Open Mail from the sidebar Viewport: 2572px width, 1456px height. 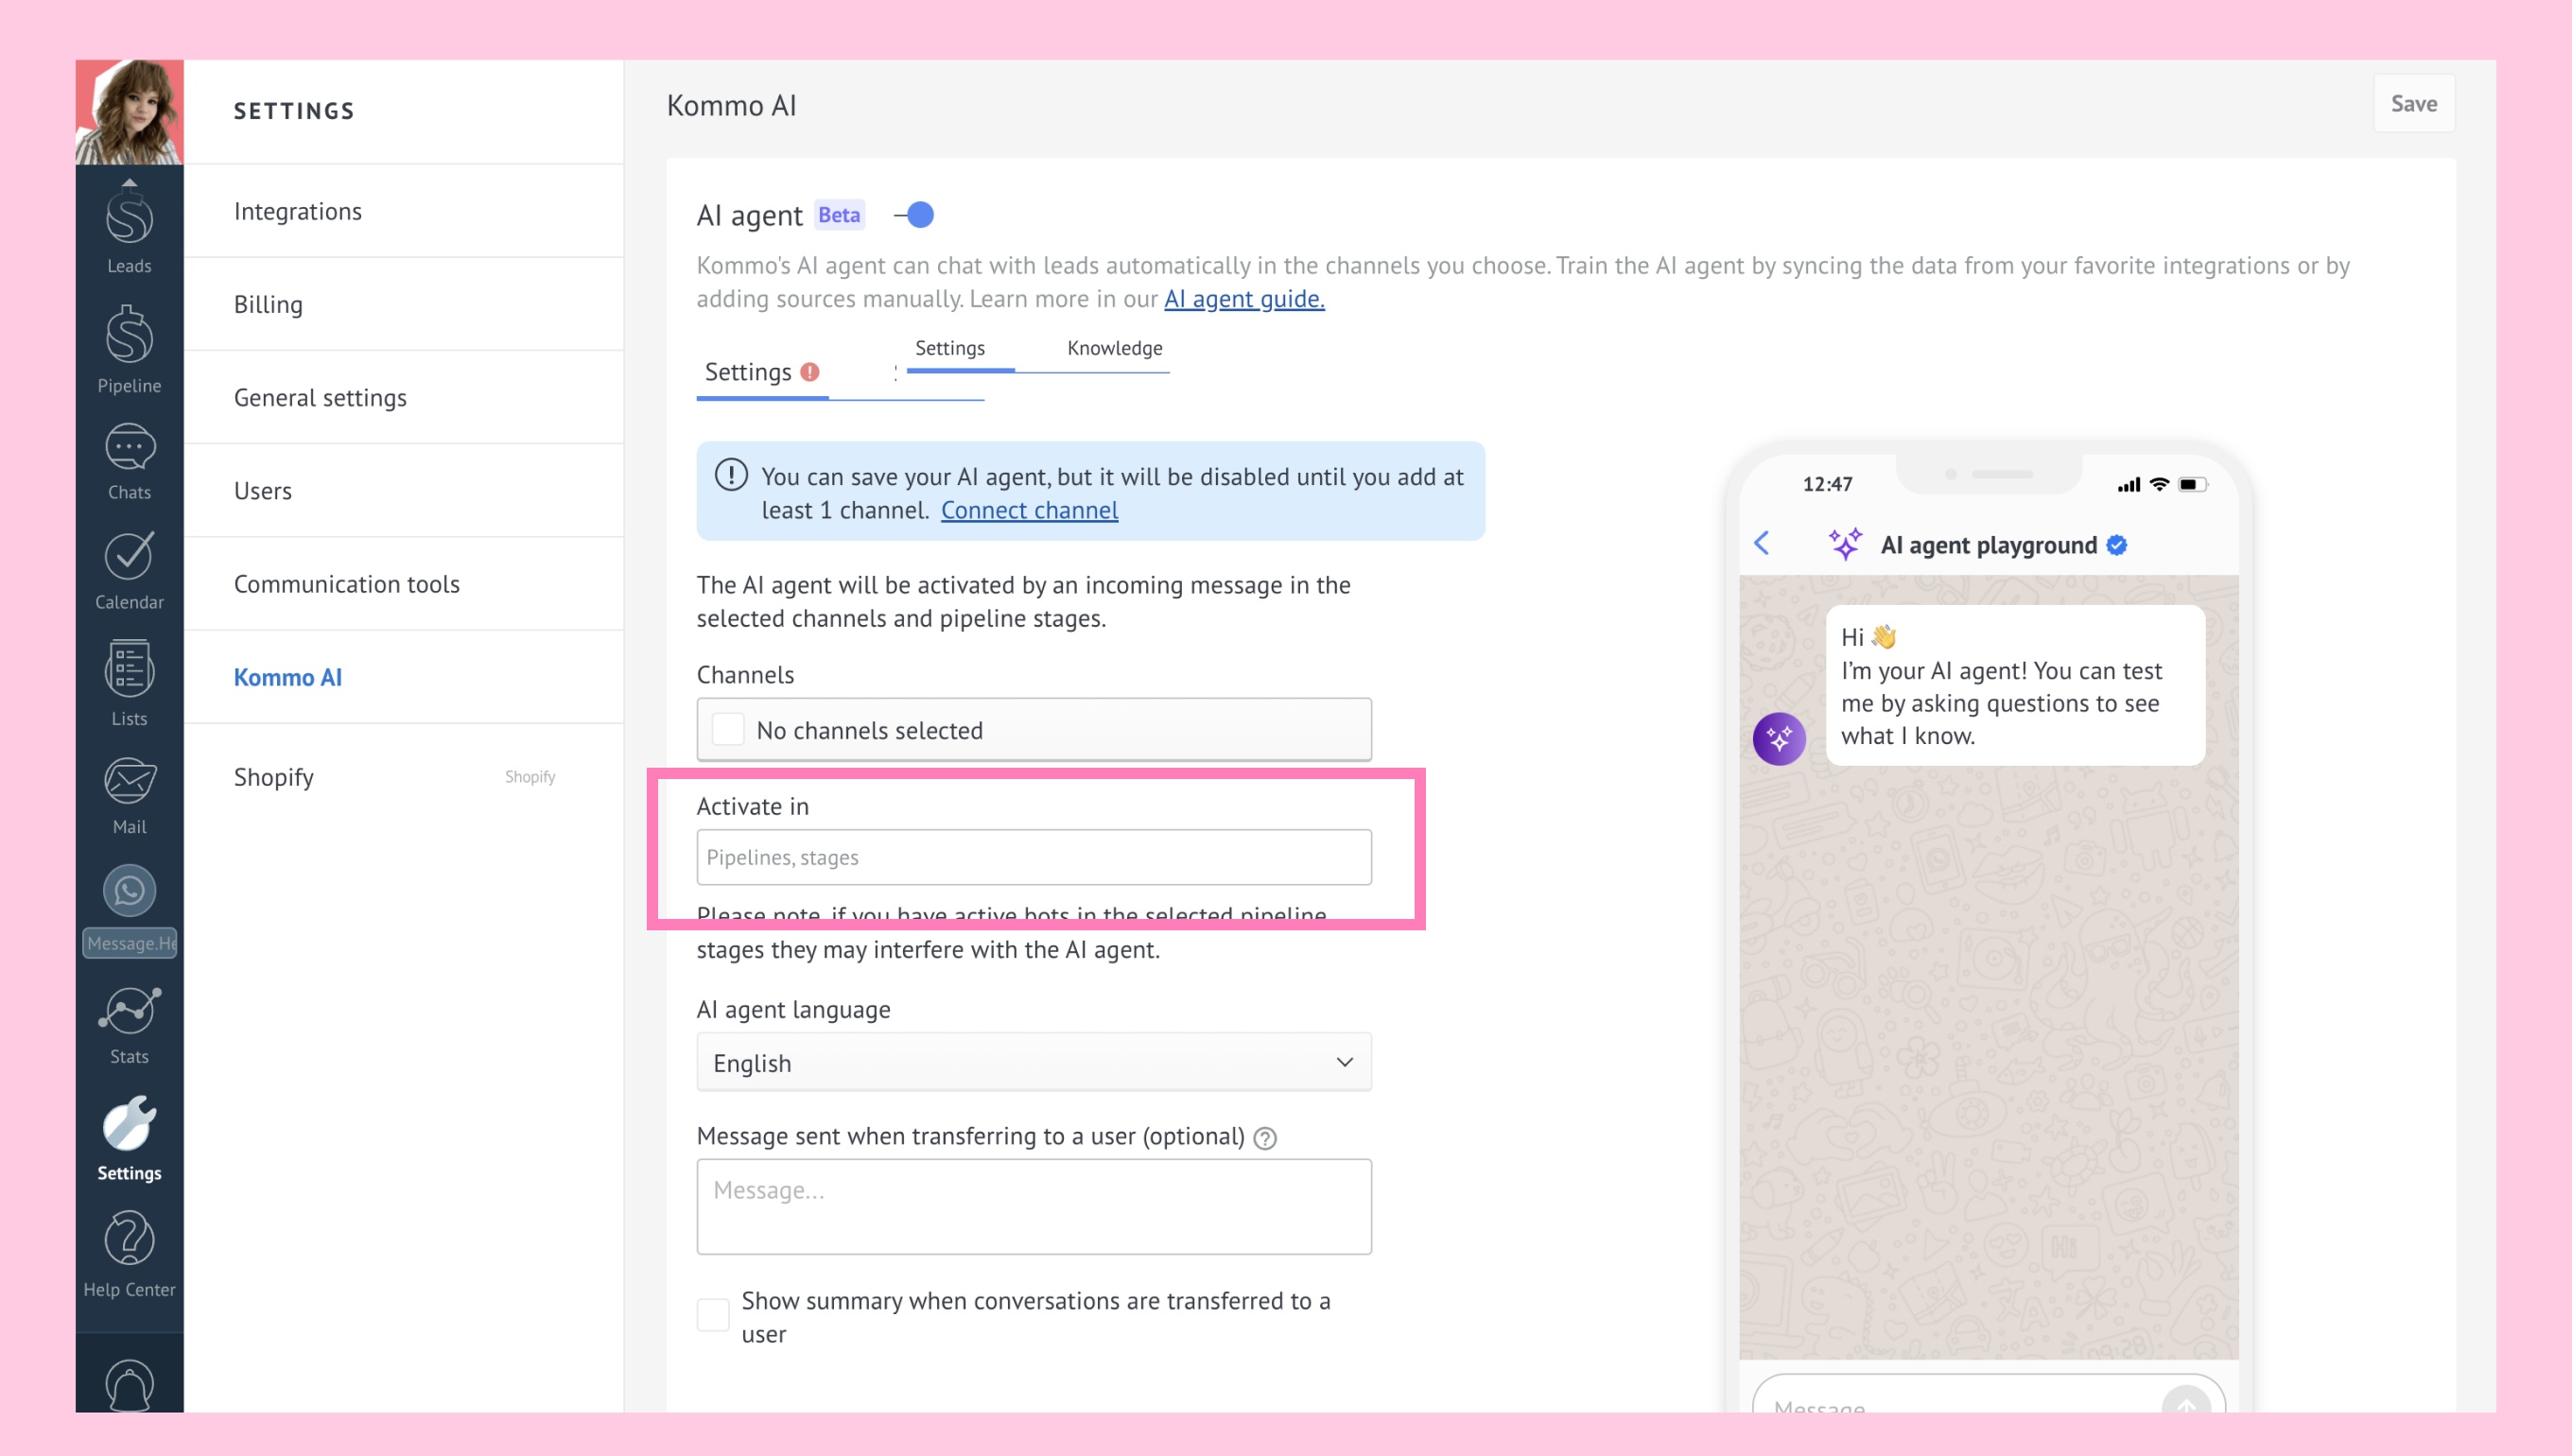click(129, 797)
